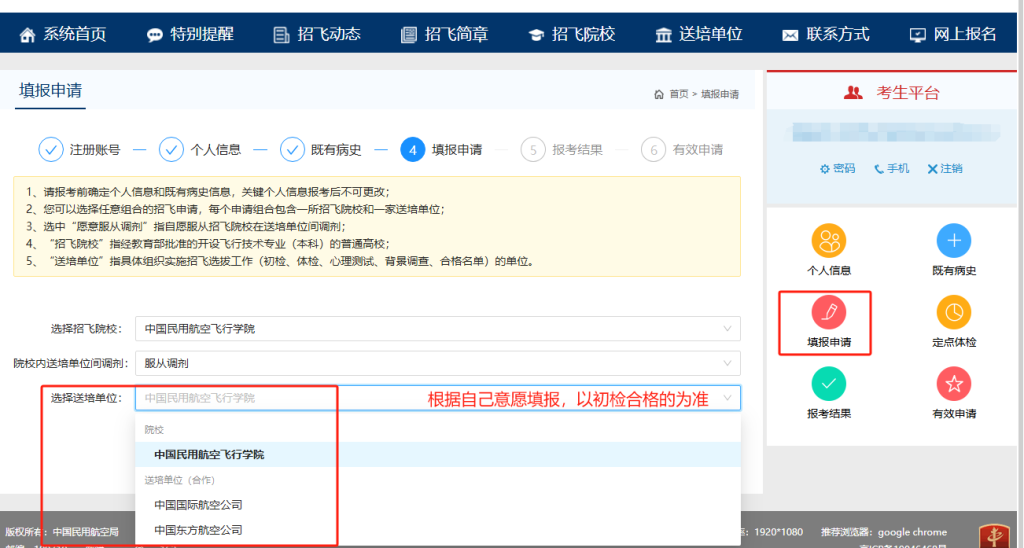Open 网上报名 in the top navigation

[x=952, y=34]
